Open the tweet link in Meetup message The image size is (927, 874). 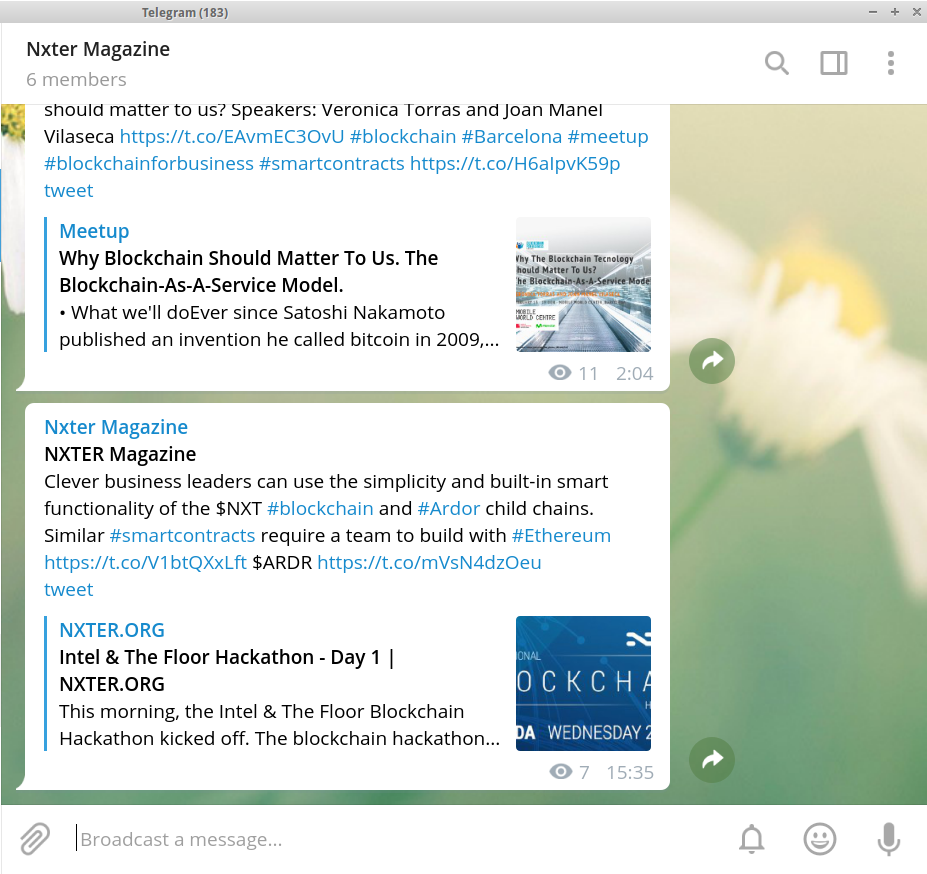tap(69, 191)
